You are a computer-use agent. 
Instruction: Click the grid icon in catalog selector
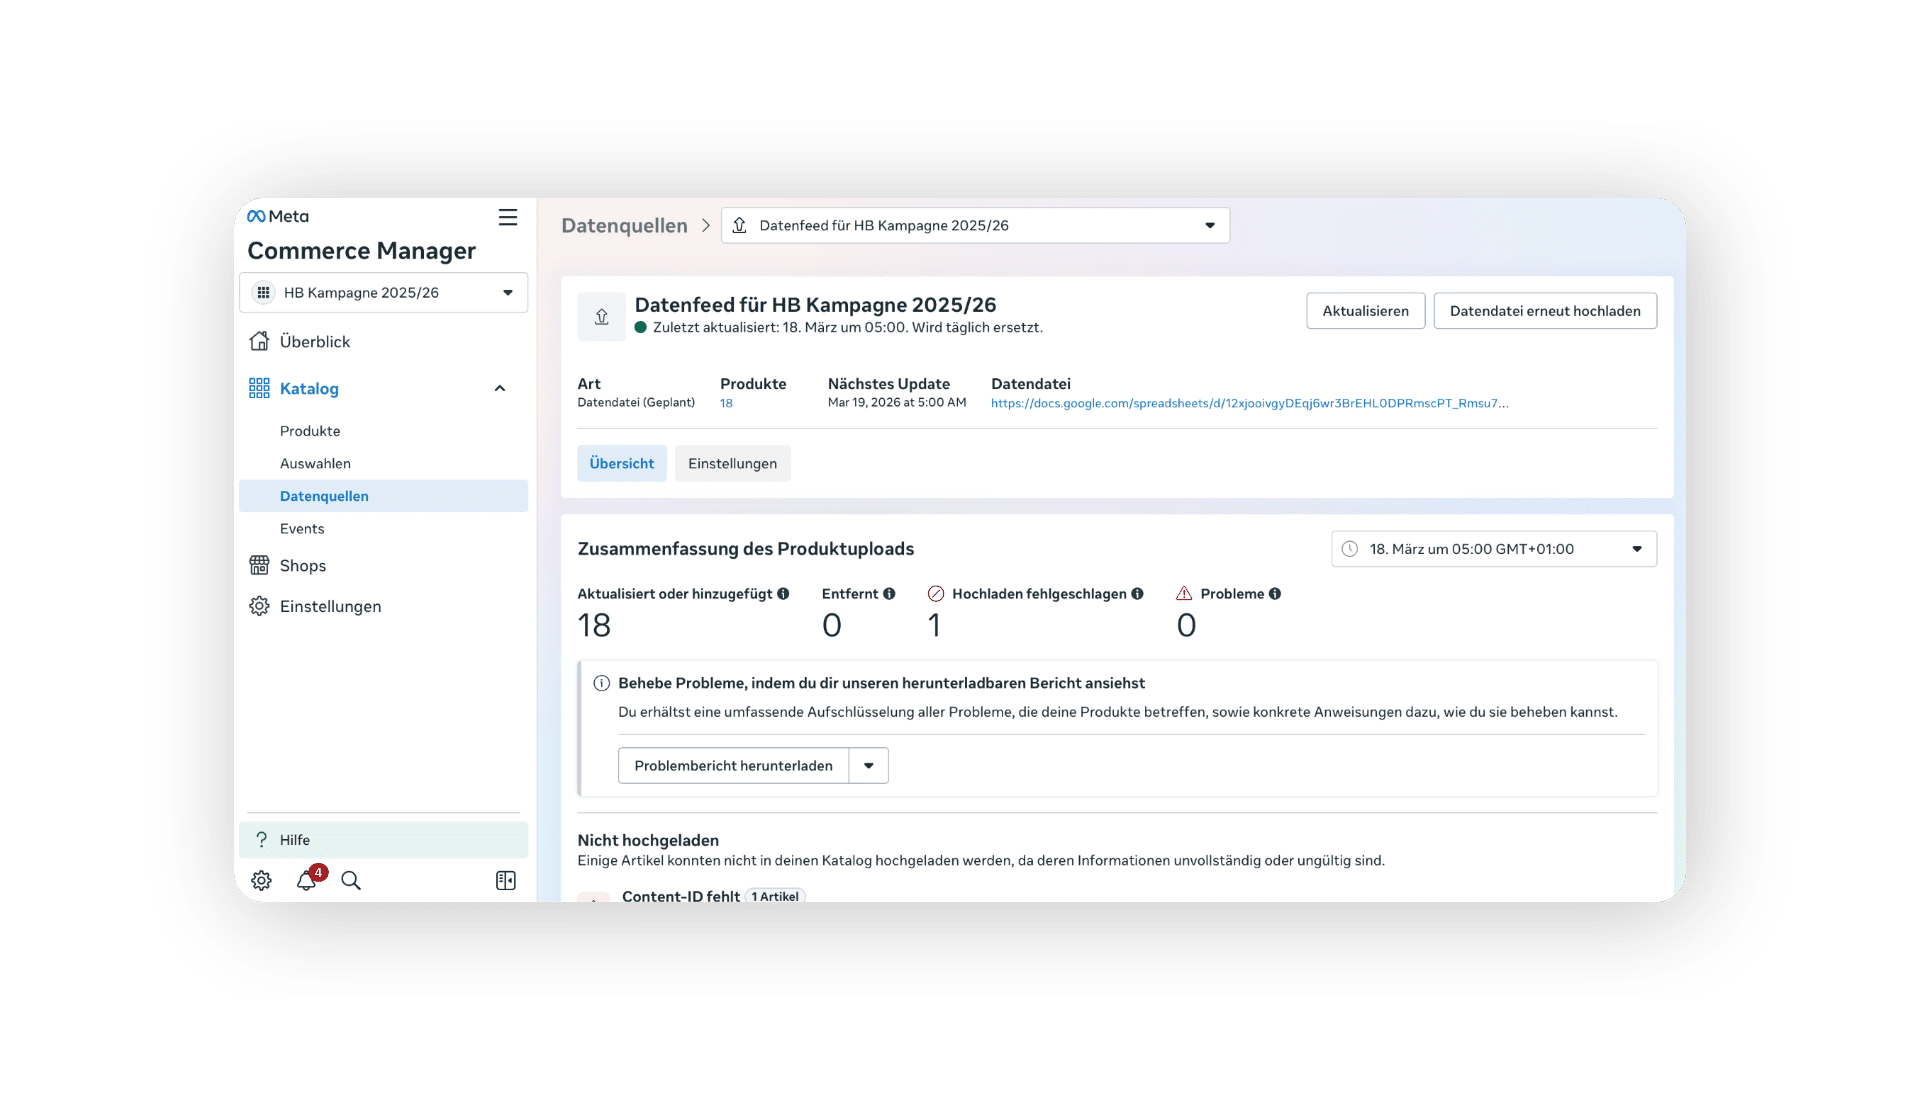[263, 293]
